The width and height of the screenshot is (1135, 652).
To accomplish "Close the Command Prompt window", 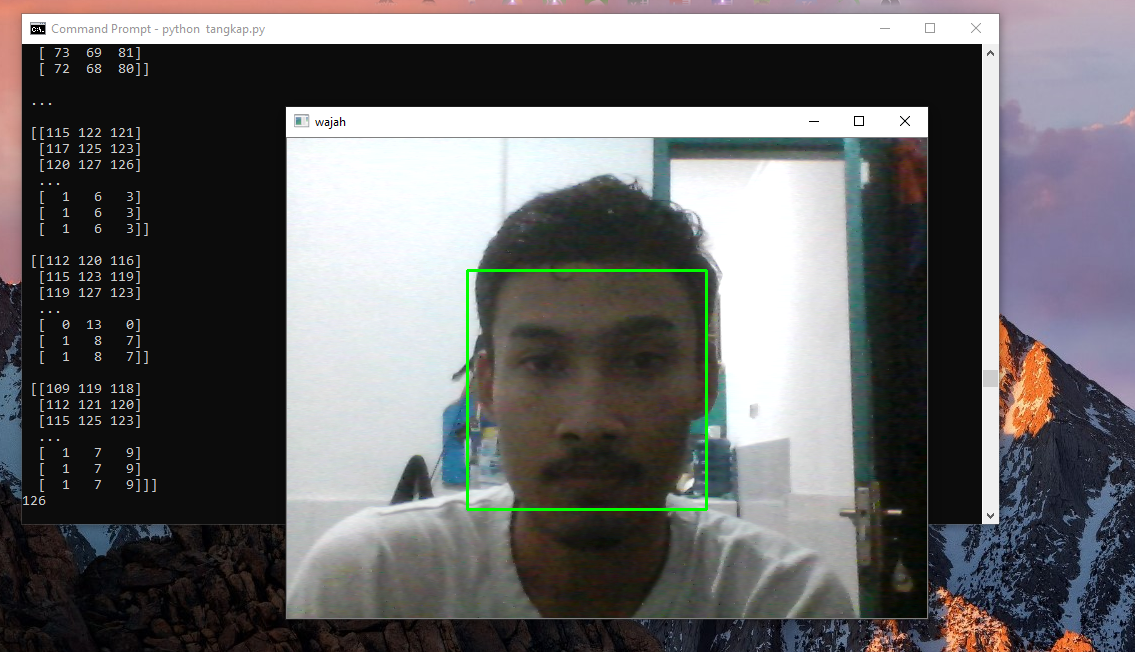I will [975, 29].
